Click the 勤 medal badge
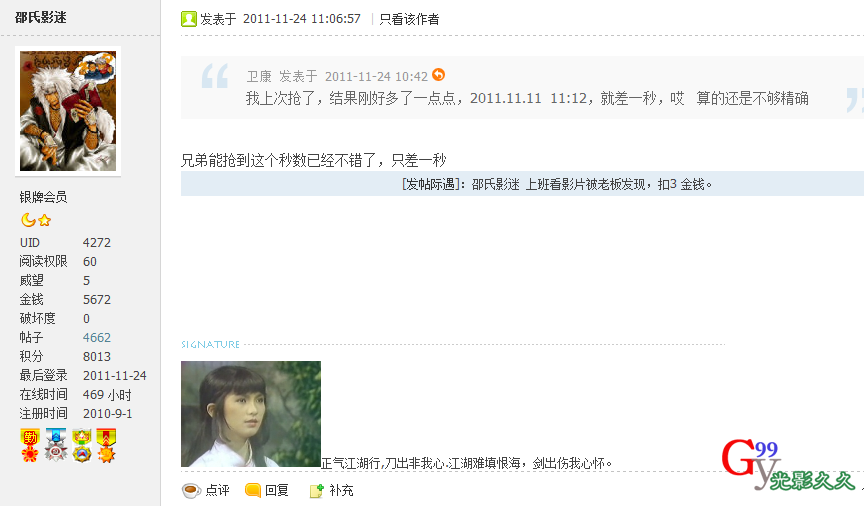 pos(30,445)
